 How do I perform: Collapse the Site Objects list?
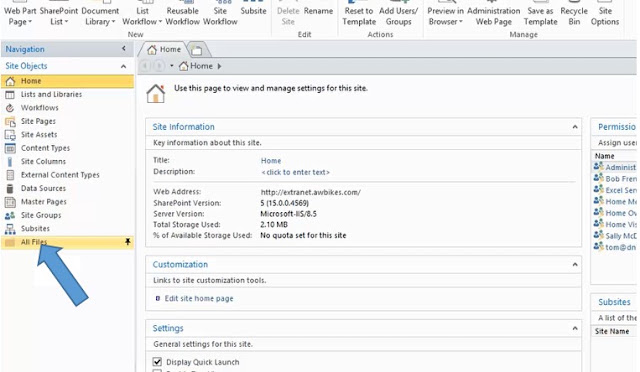point(123,66)
